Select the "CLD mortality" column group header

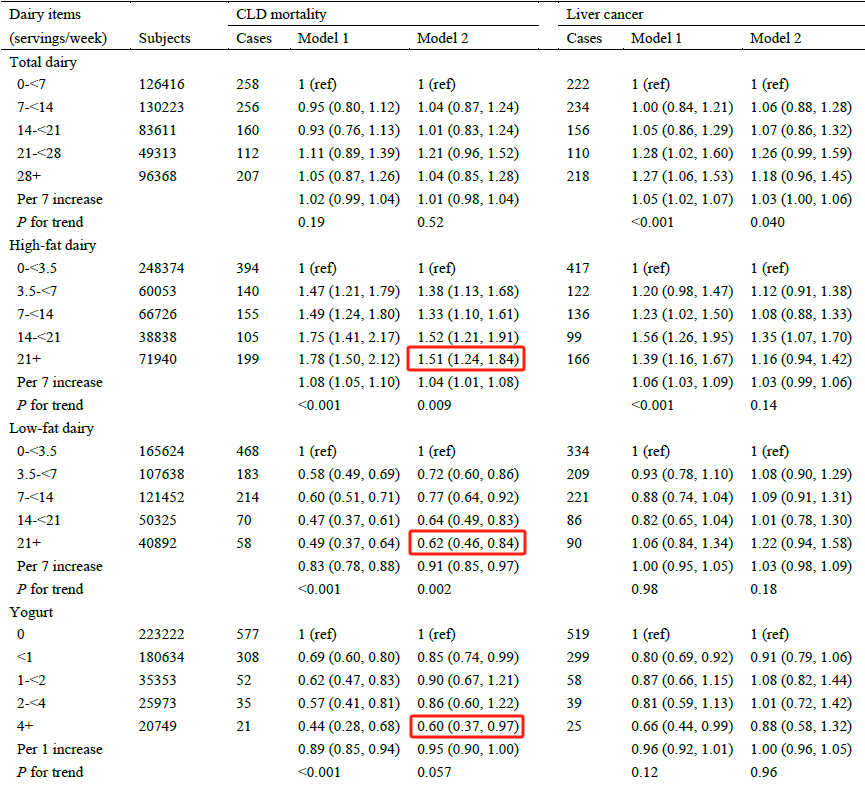click(281, 15)
